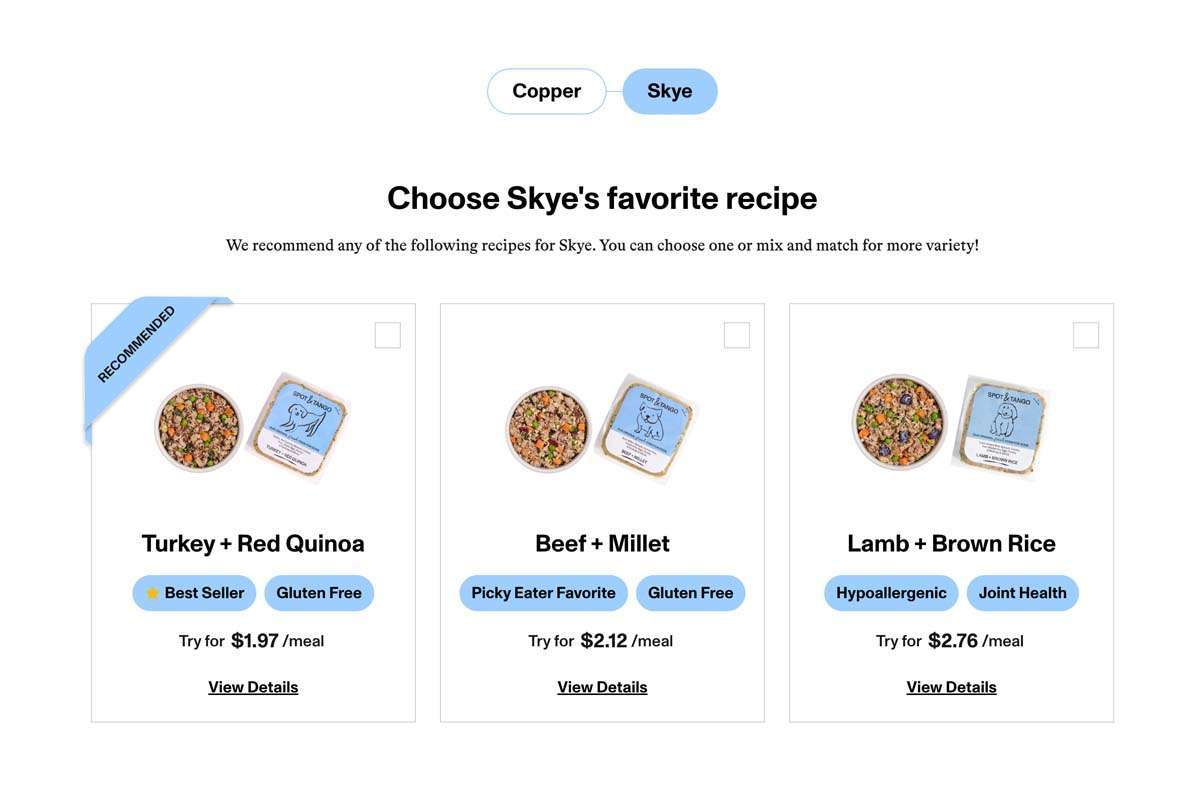1200x800 pixels.
Task: Click the Lamb + Brown Rice food image
Action: 950,427
